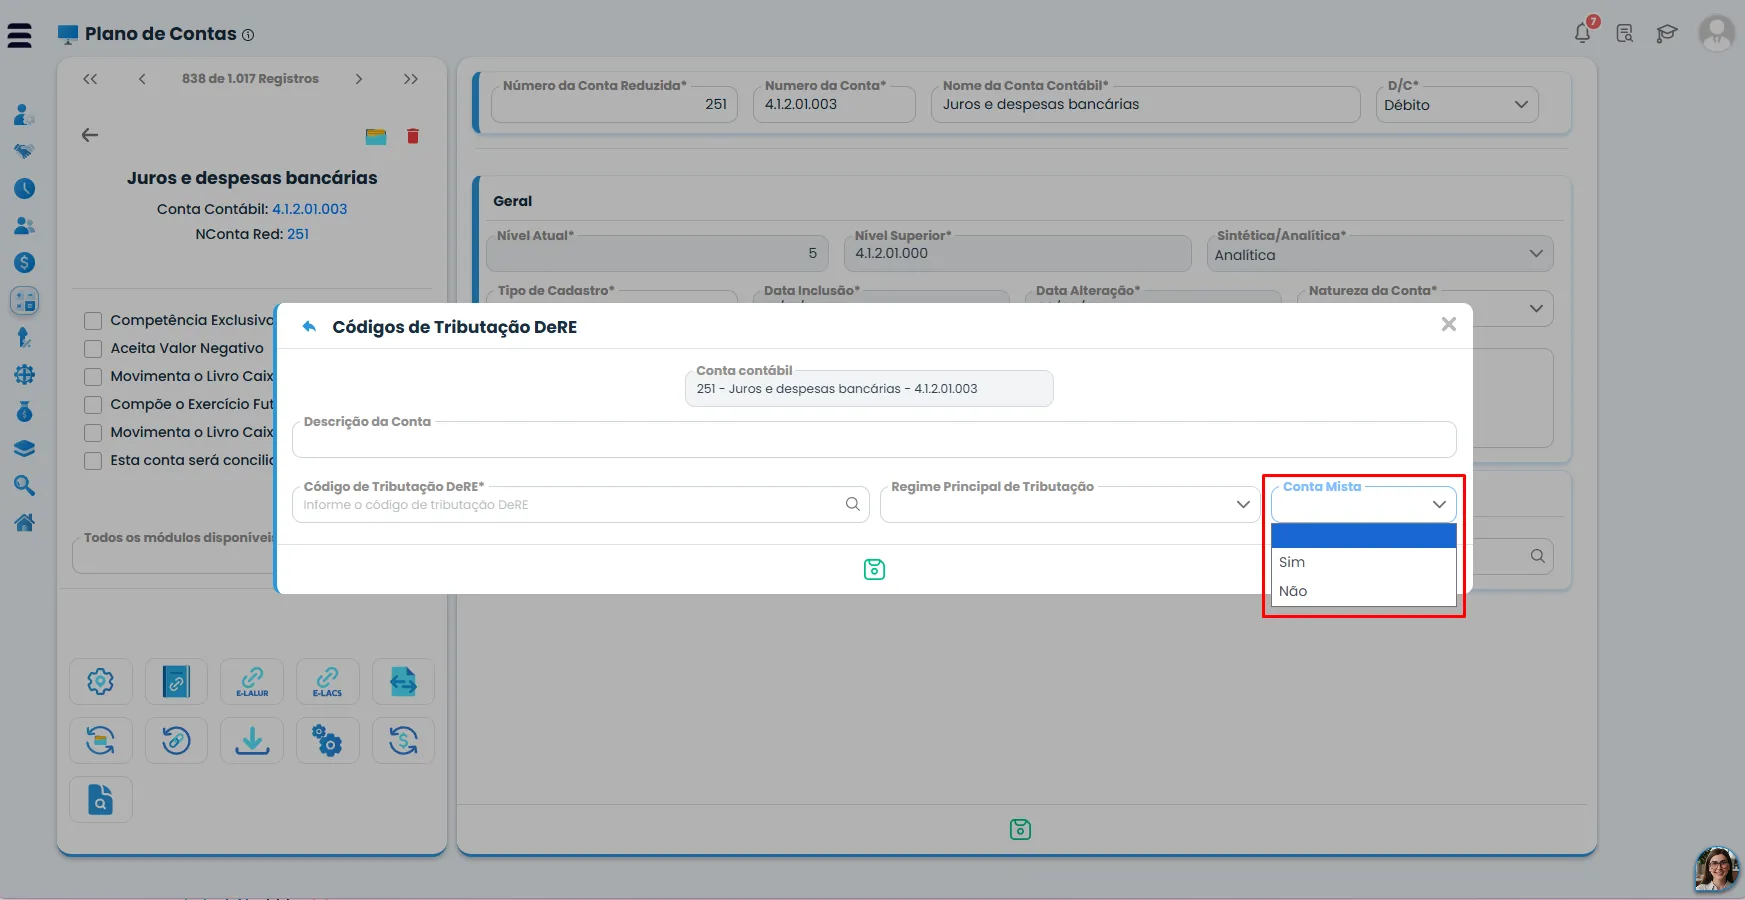Click the magnifier icon behind the dialog at right
The width and height of the screenshot is (1745, 900).
coord(1538,556)
